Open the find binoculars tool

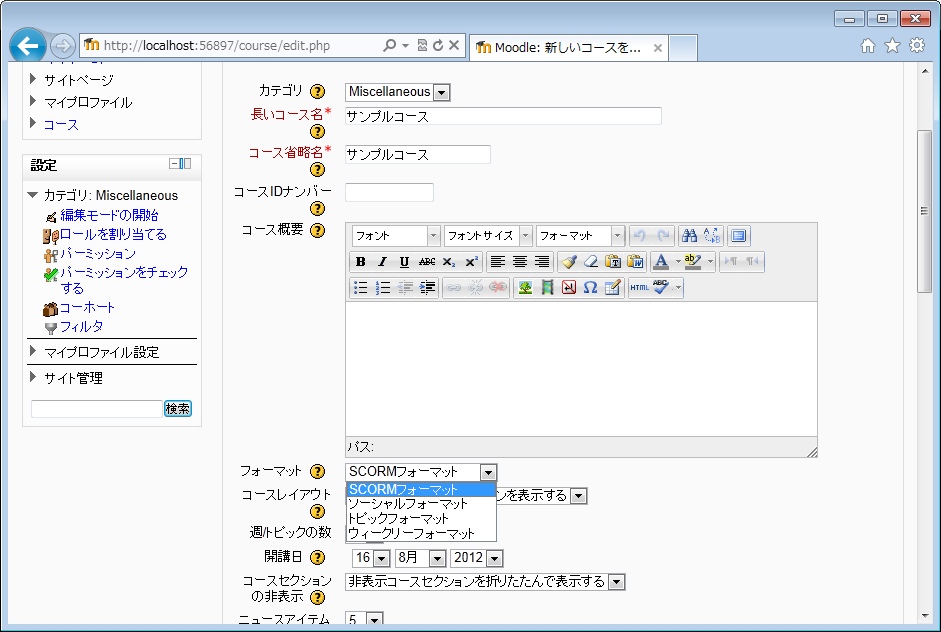689,236
